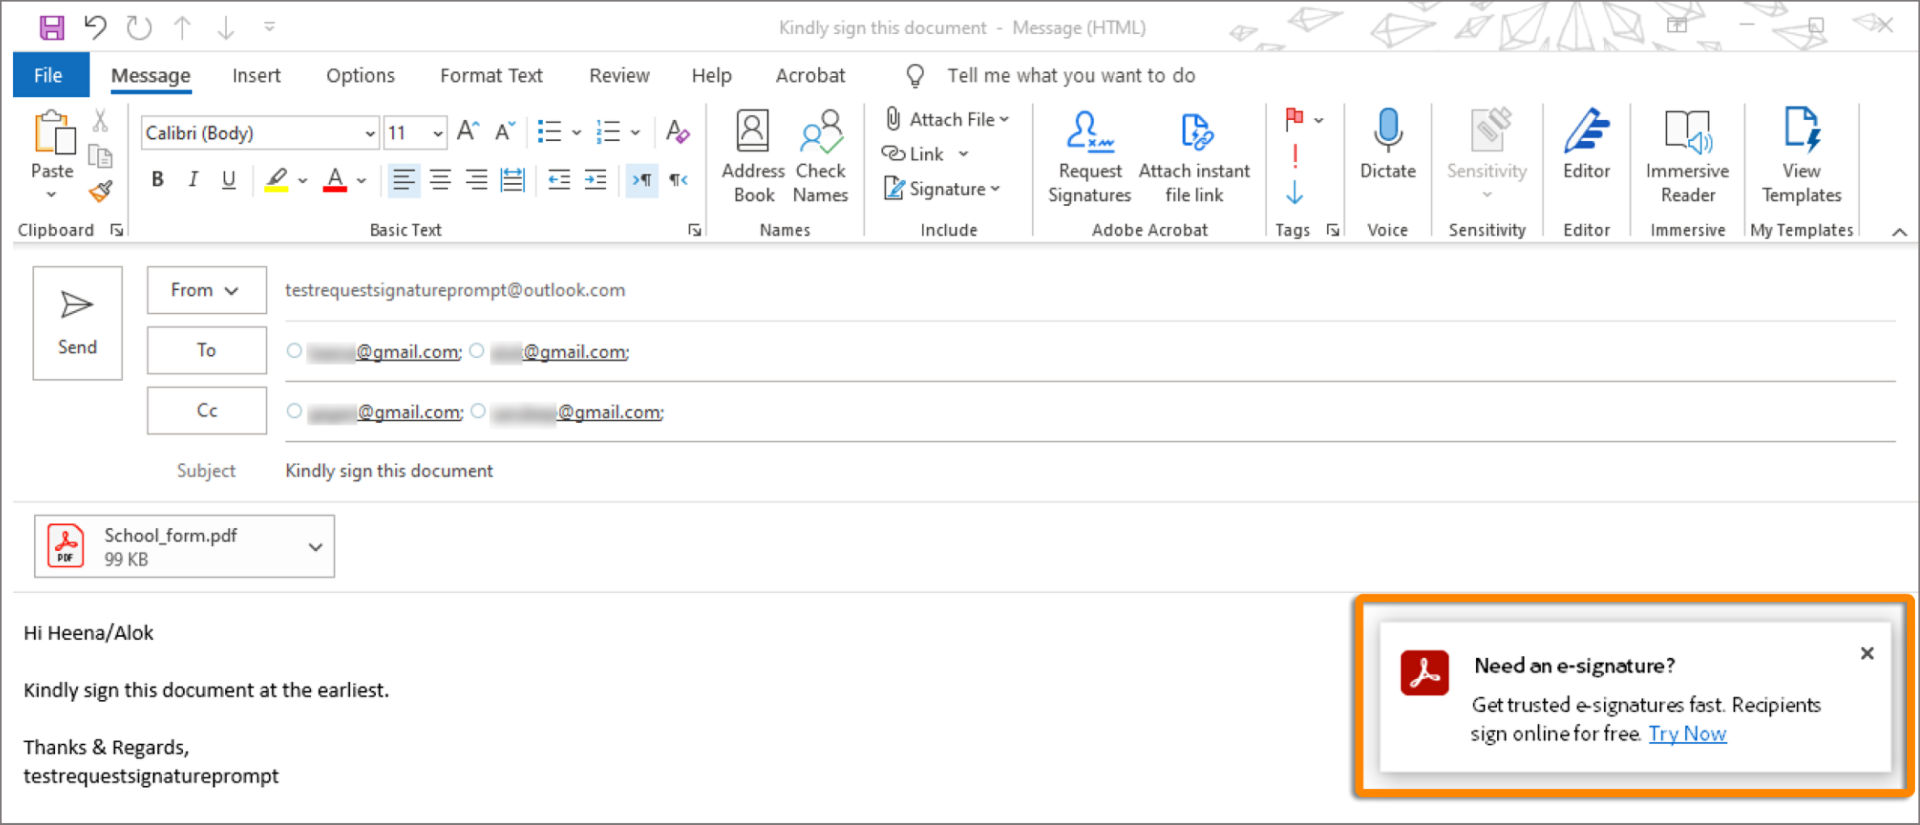Screen dimensions: 1920x825
Task: Switch to Format Text tab
Action: point(491,76)
